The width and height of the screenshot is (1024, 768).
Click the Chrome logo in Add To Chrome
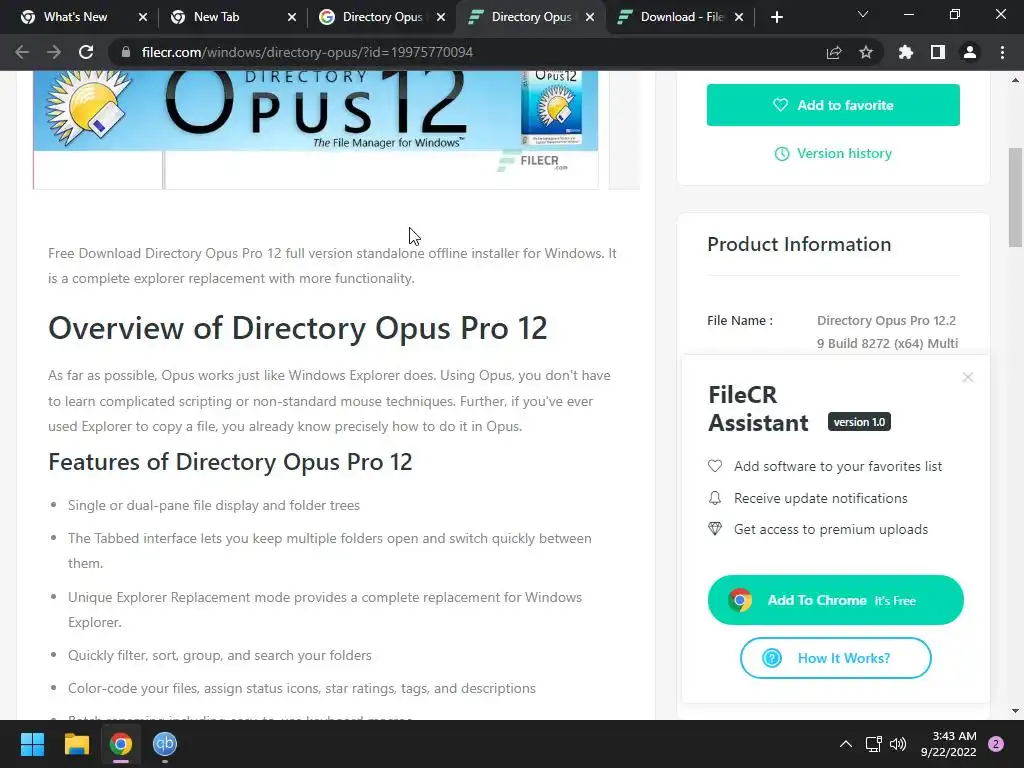pos(740,600)
